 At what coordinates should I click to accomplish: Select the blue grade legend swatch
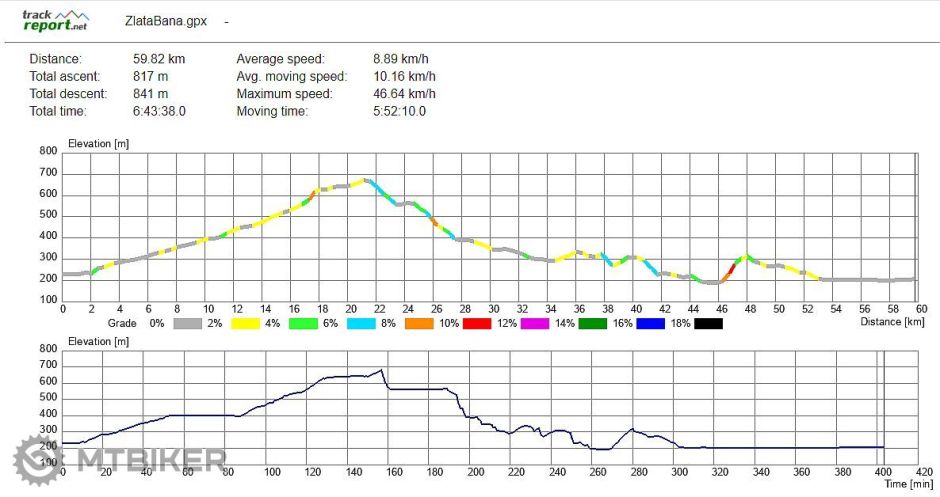[x=651, y=323]
